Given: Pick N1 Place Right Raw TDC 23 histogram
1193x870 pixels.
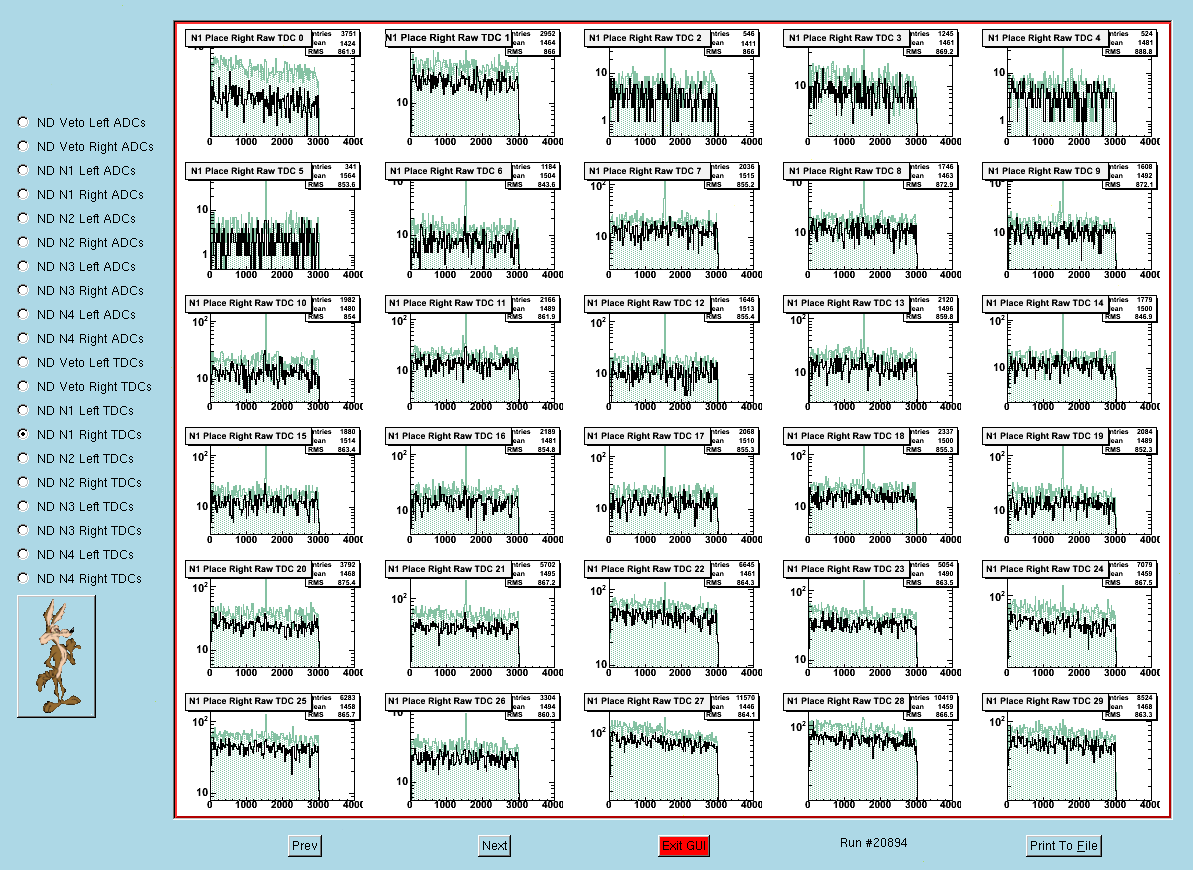Looking at the screenshot, I should 872,620.
